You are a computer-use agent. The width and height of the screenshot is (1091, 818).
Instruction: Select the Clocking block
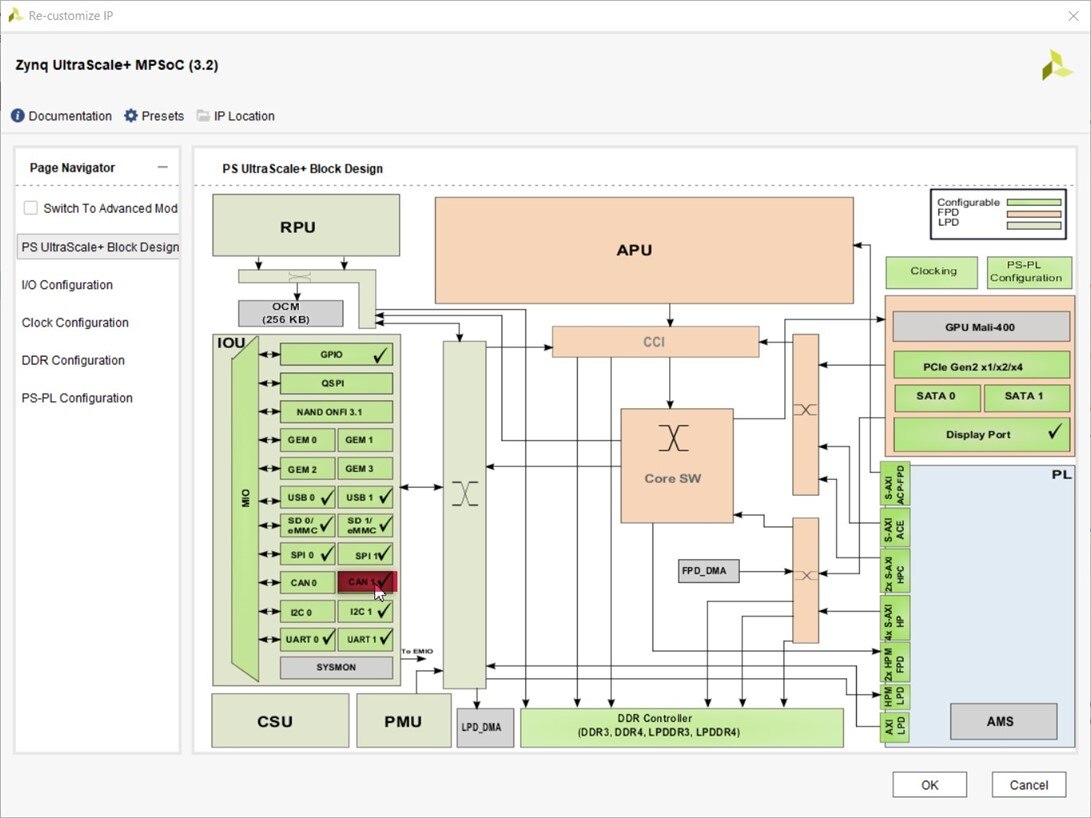click(932, 271)
